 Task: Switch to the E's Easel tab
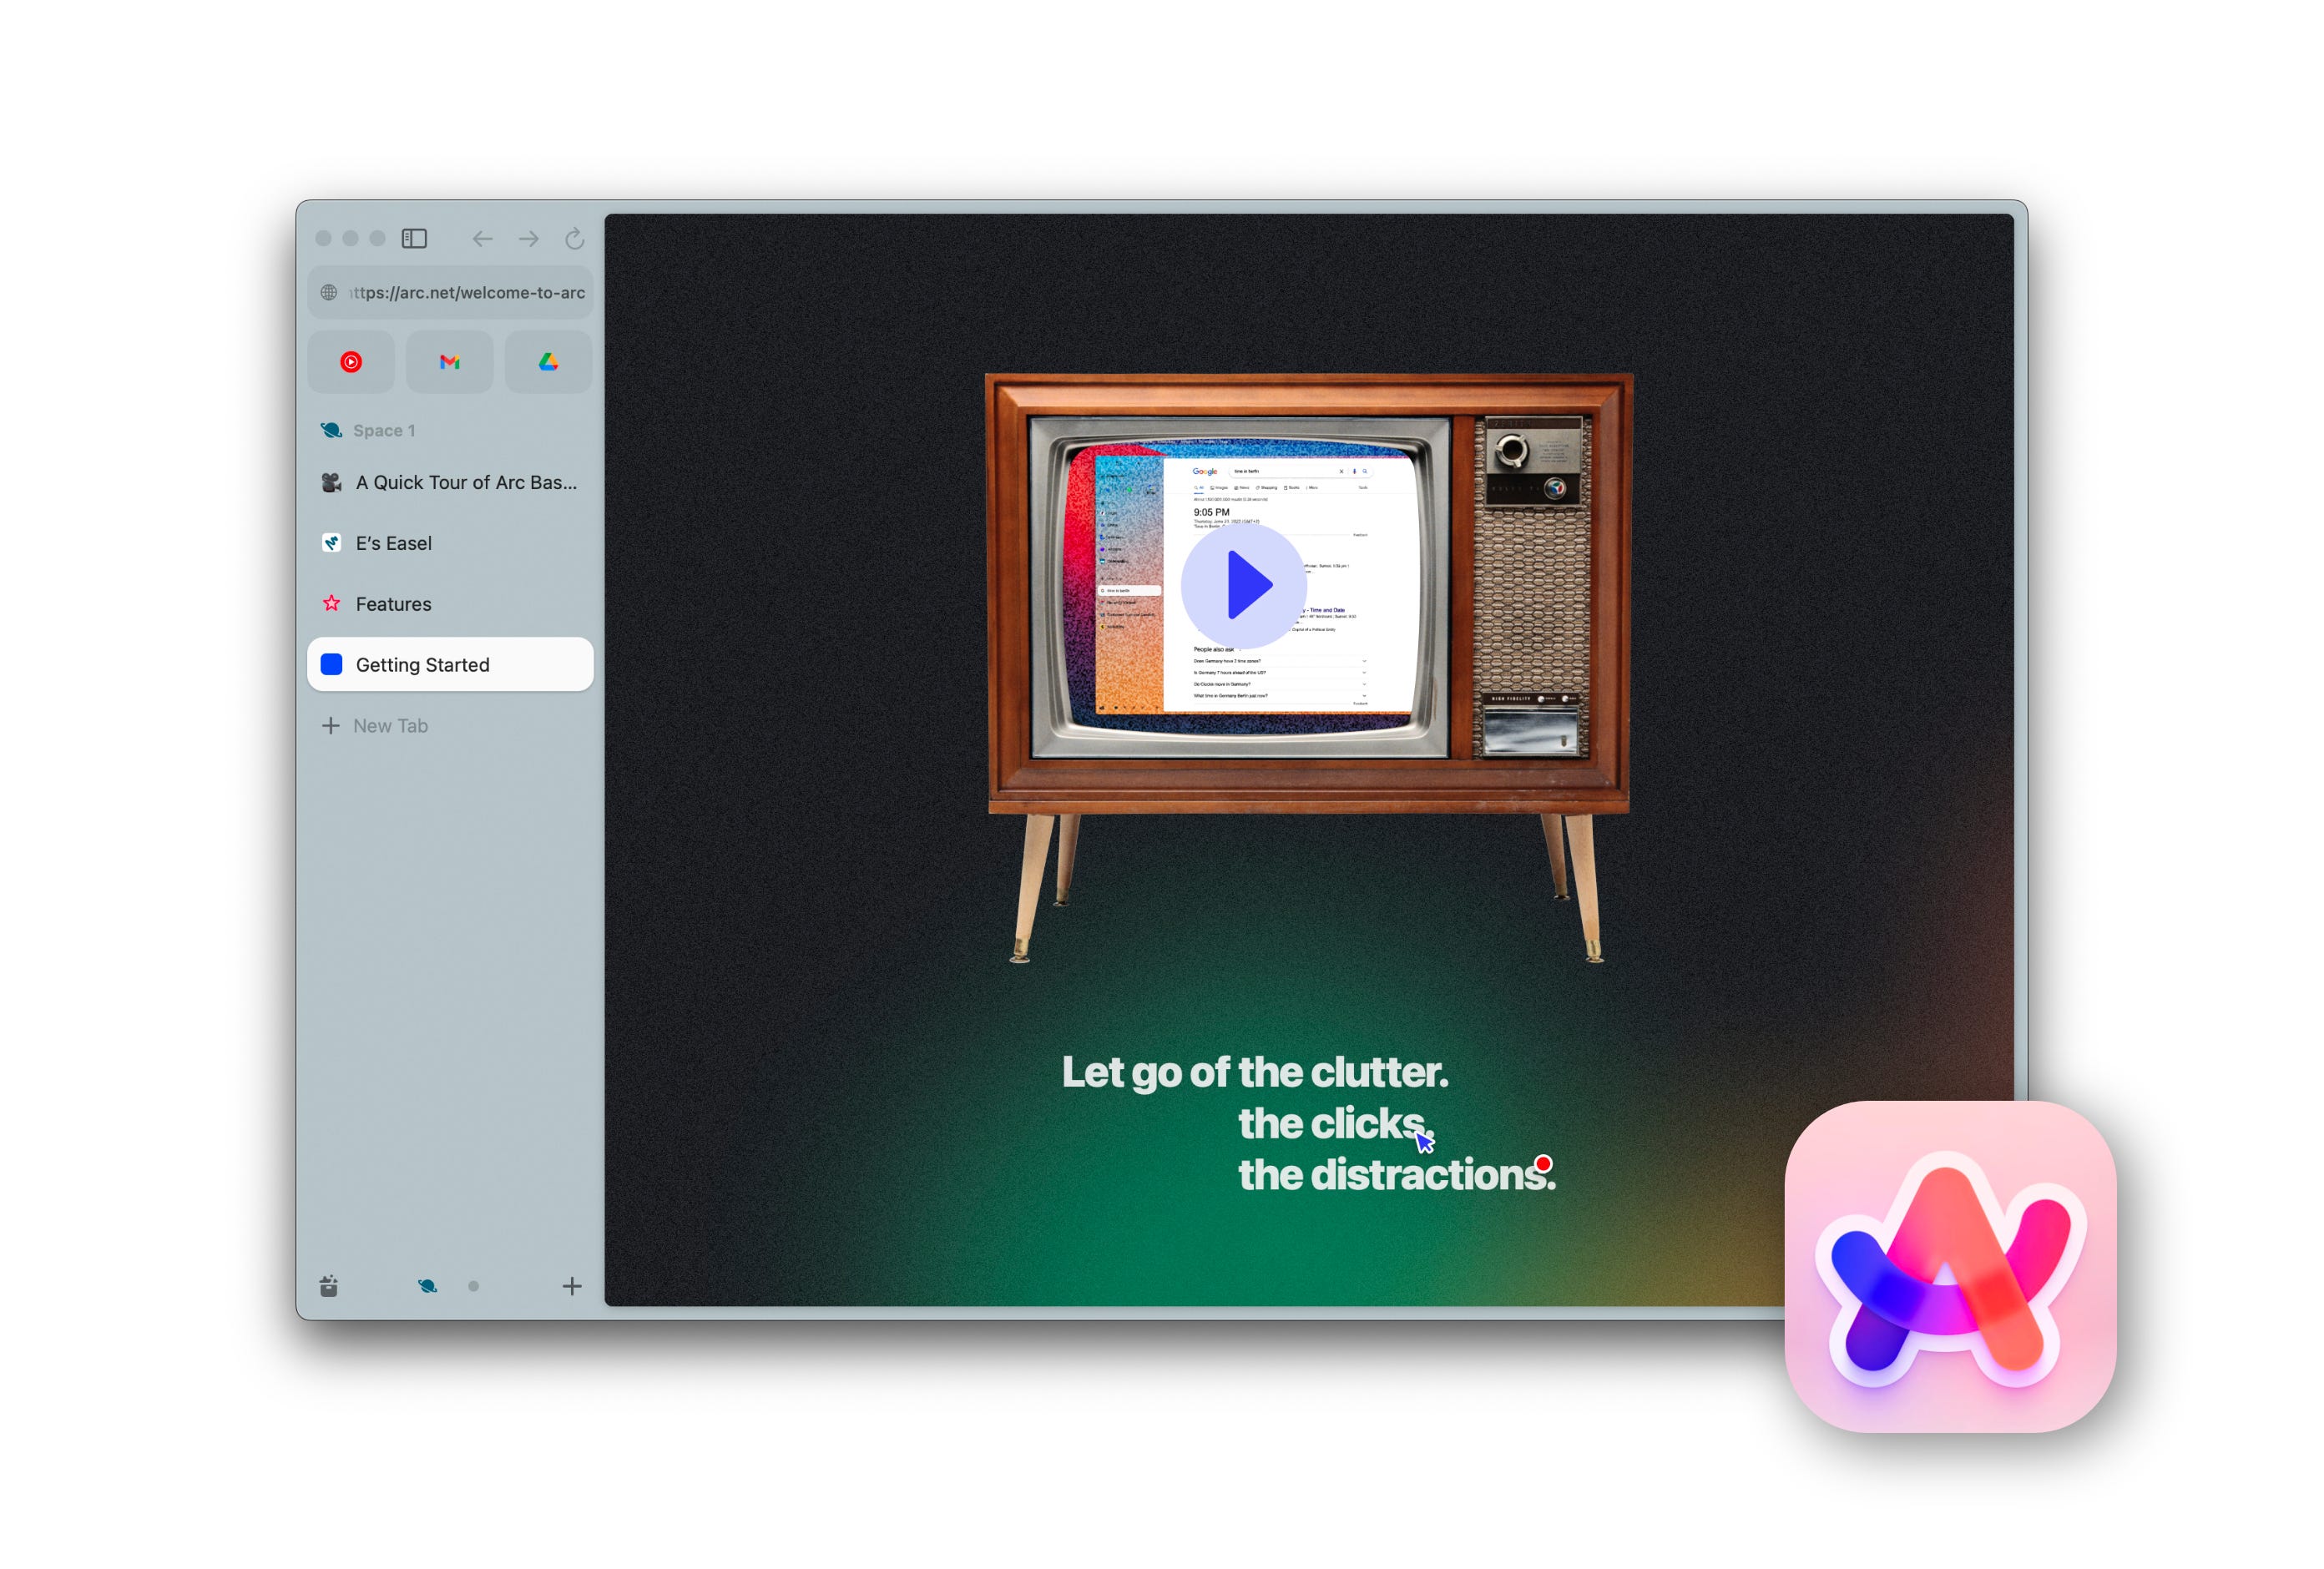(x=450, y=543)
